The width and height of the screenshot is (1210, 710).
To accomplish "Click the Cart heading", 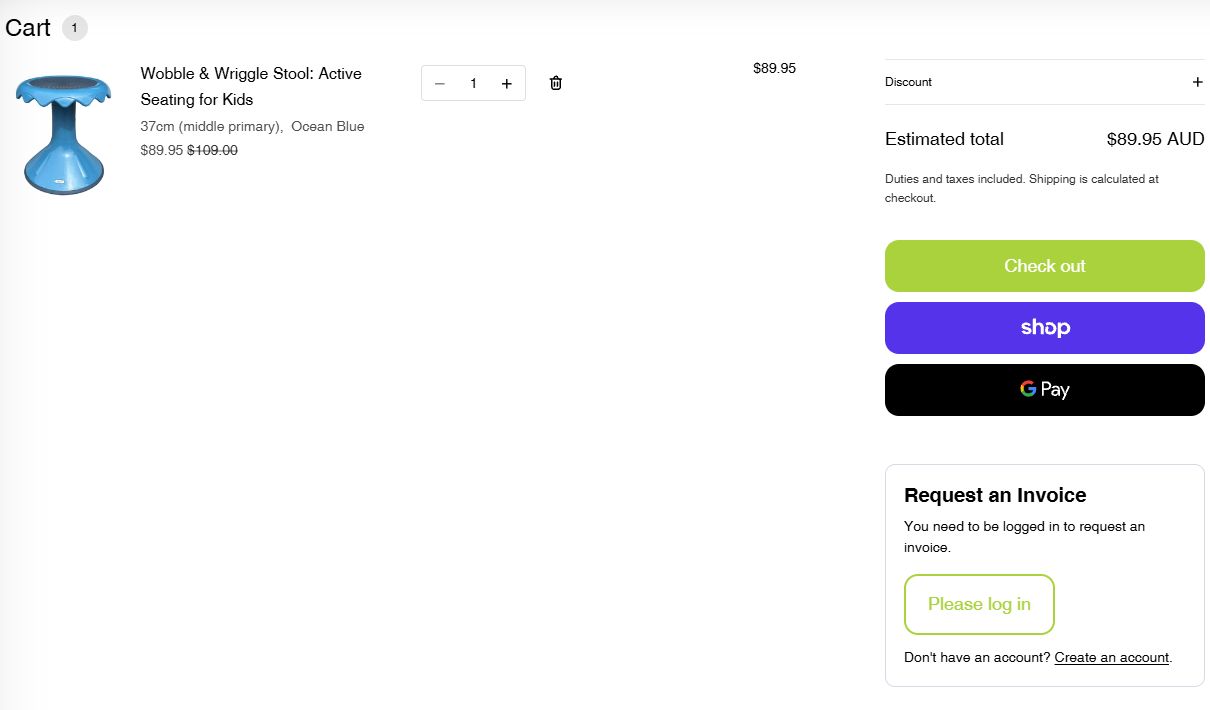I will pyautogui.click(x=27, y=28).
